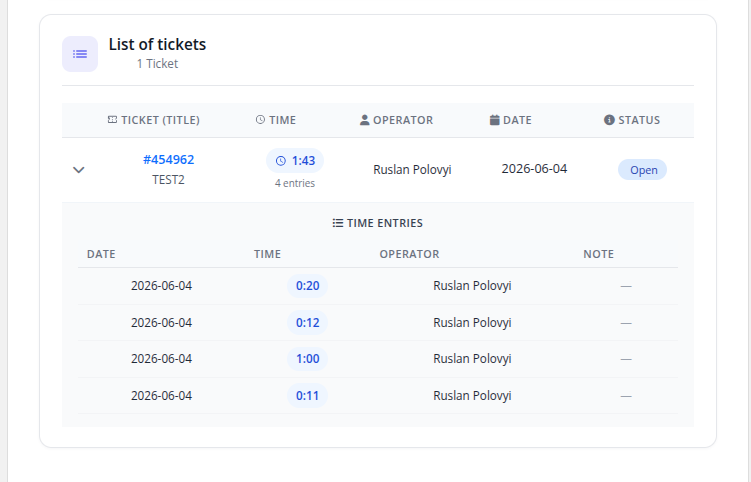Click the TEST2 ticket title
Viewport: 751px width, 482px height.
click(x=168, y=180)
